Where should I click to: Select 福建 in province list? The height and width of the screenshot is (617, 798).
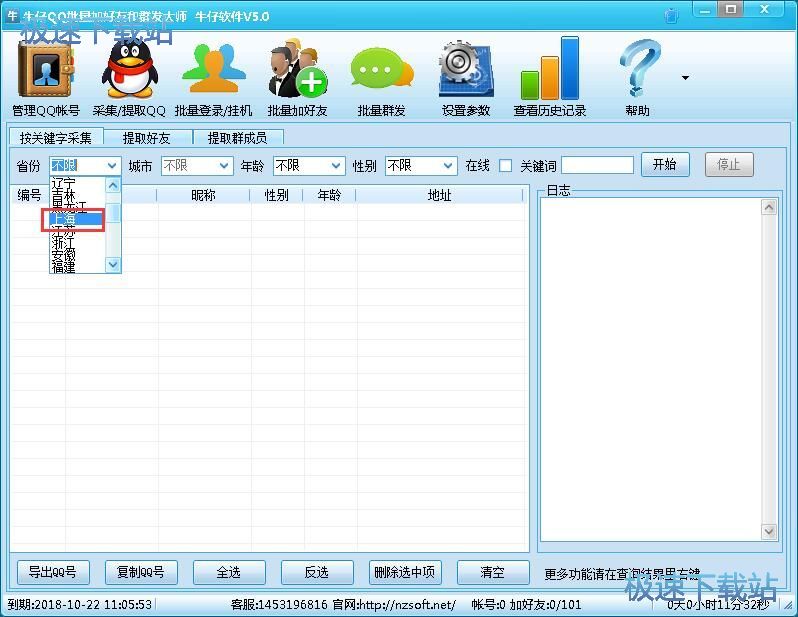pos(77,266)
